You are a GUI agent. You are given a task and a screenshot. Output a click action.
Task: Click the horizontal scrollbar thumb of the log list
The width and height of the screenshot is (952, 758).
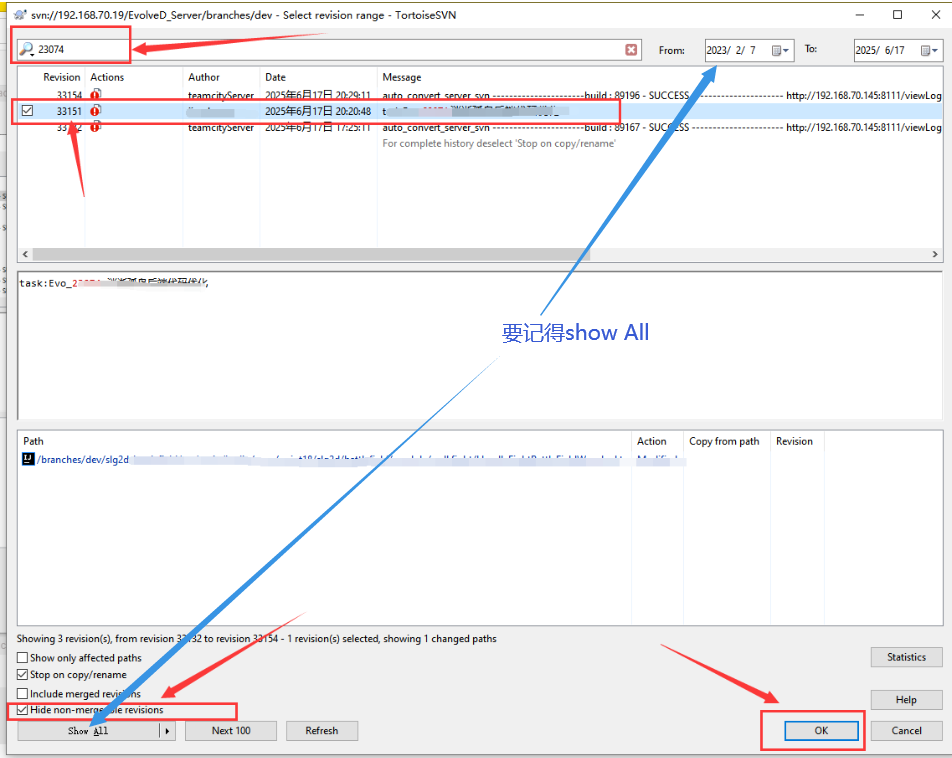pyautogui.click(x=311, y=254)
